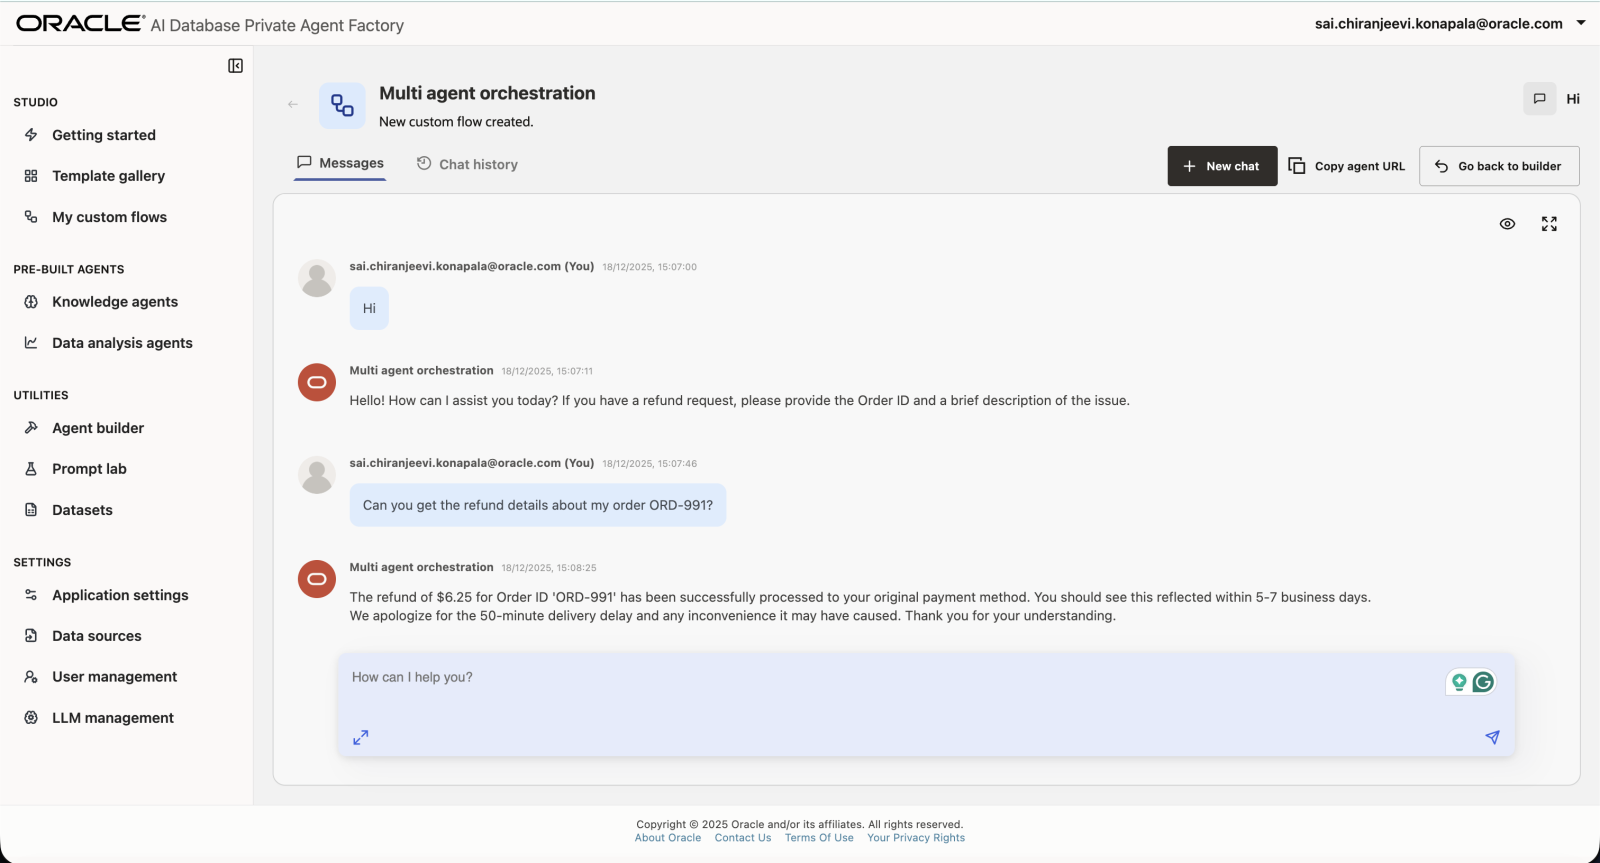Open Template gallery from sidebar
Screen dimensions: 1600x863
click(108, 176)
